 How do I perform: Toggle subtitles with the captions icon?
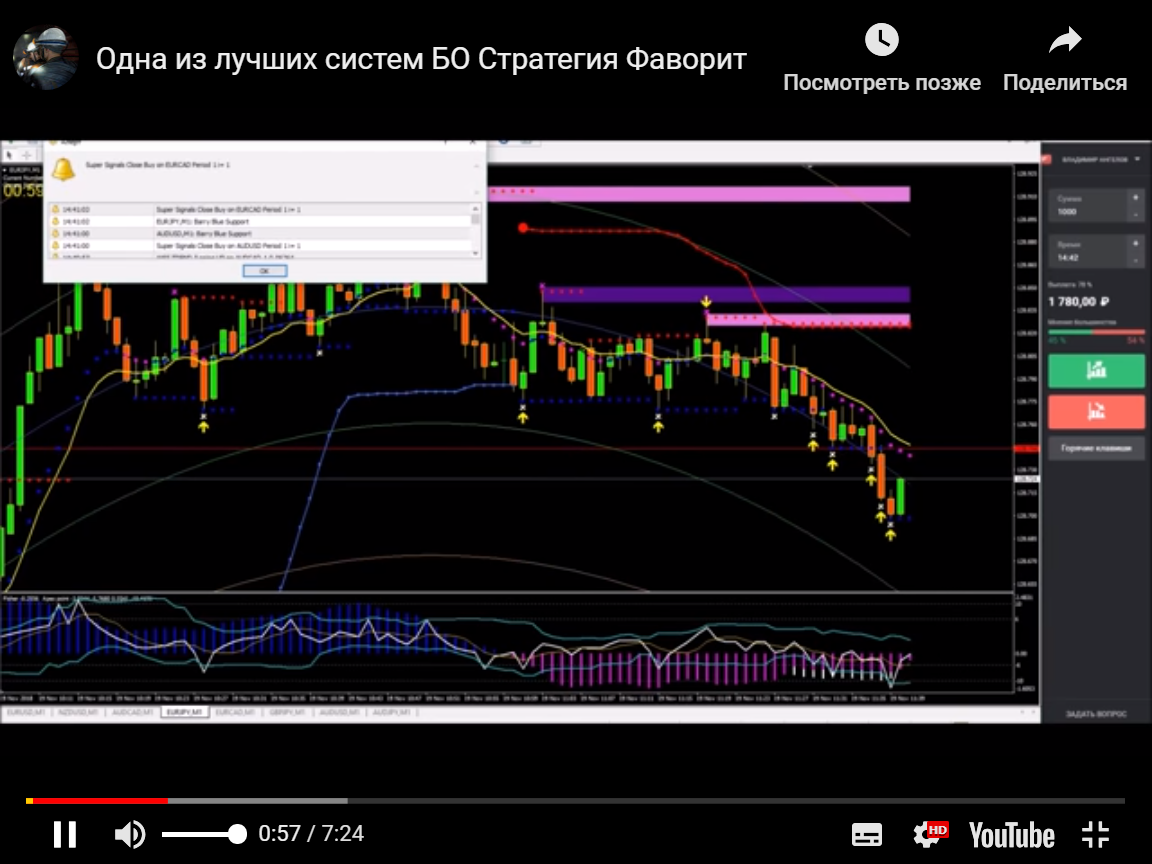click(867, 835)
